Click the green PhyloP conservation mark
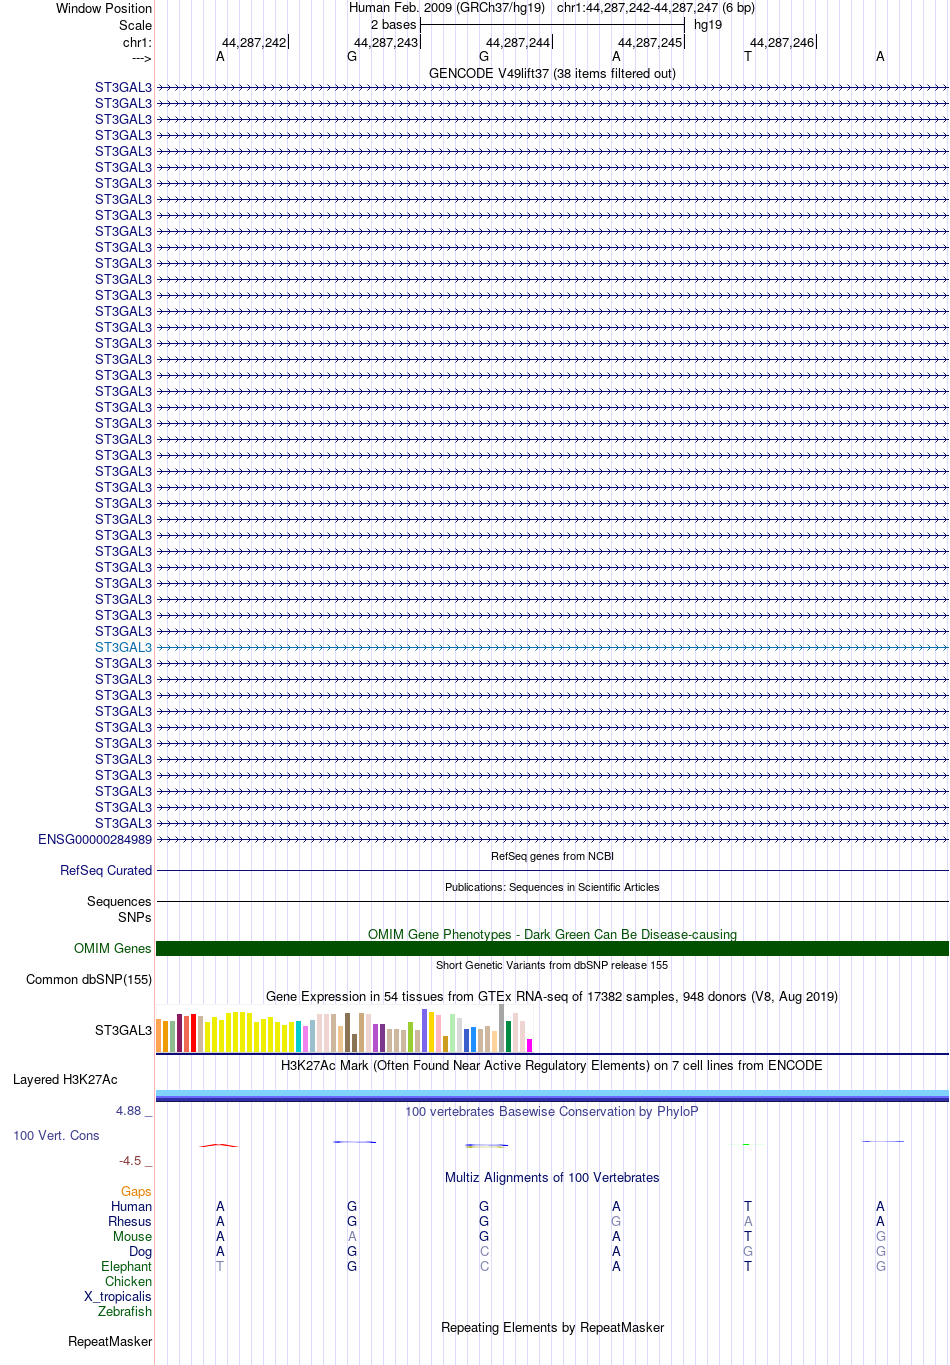The height and width of the screenshot is (1365, 950). [747, 1144]
